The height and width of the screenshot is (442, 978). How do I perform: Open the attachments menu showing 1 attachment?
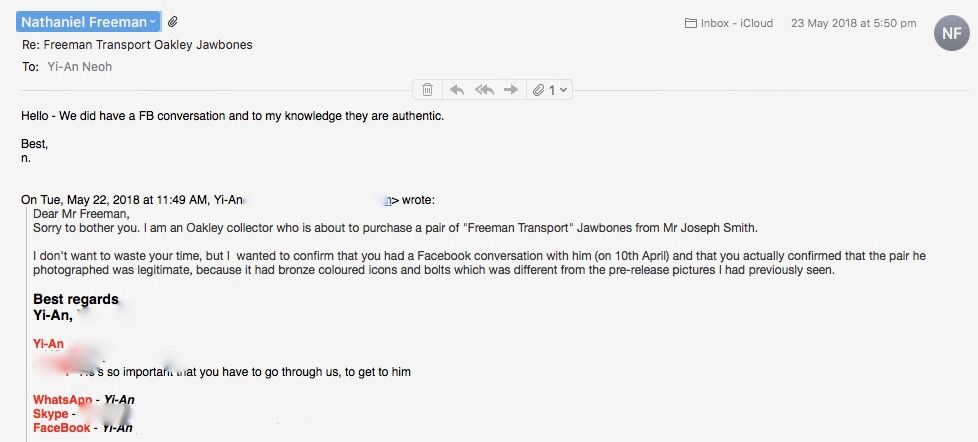tap(550, 90)
